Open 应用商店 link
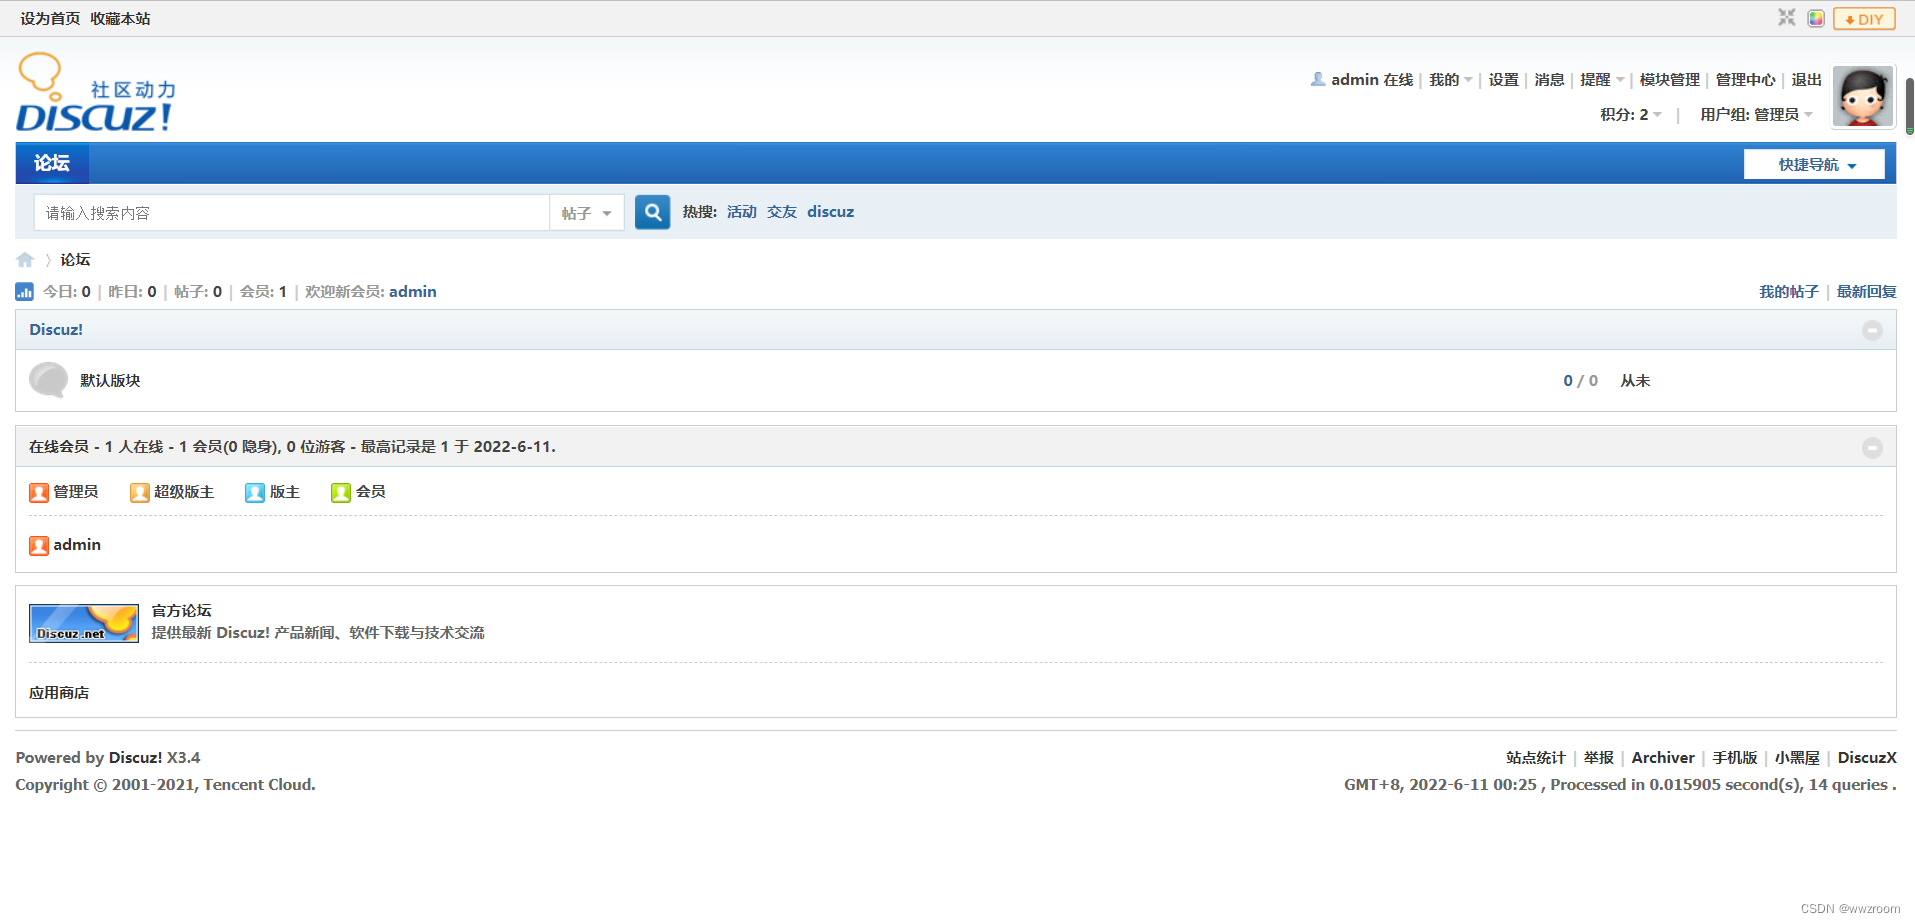The width and height of the screenshot is (1915, 923). point(59,693)
